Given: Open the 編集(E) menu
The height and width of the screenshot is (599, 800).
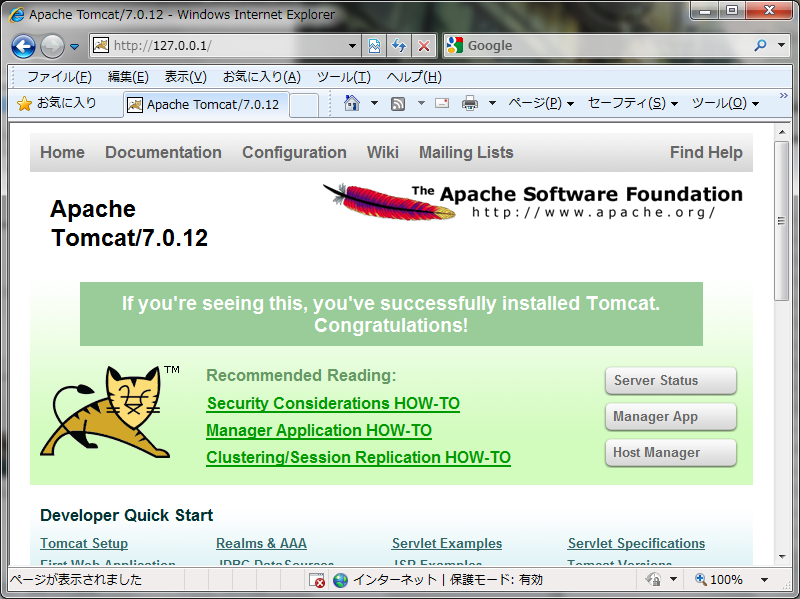Looking at the screenshot, I should coord(128,77).
